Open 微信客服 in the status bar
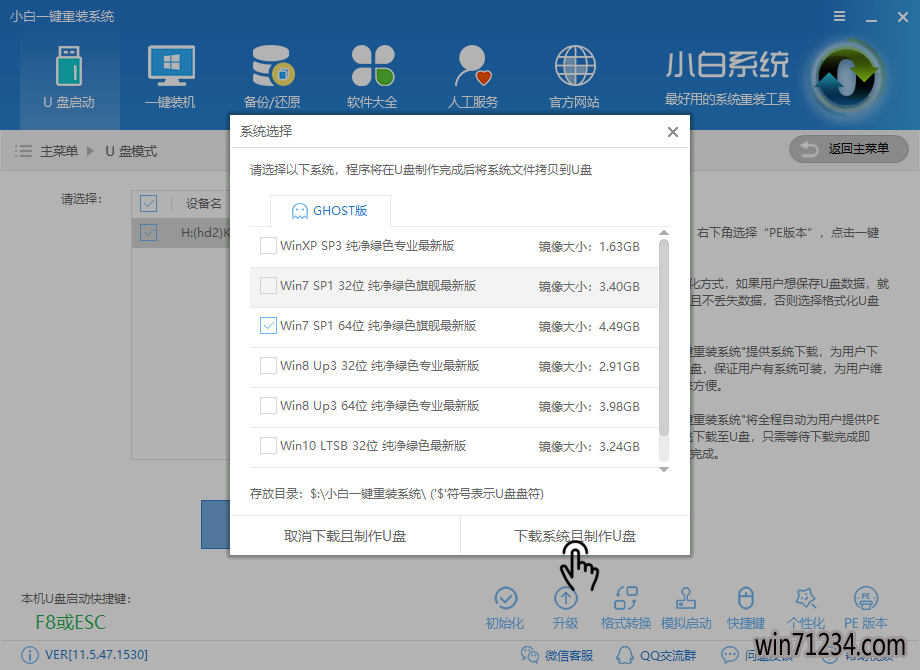 pyautogui.click(x=557, y=655)
